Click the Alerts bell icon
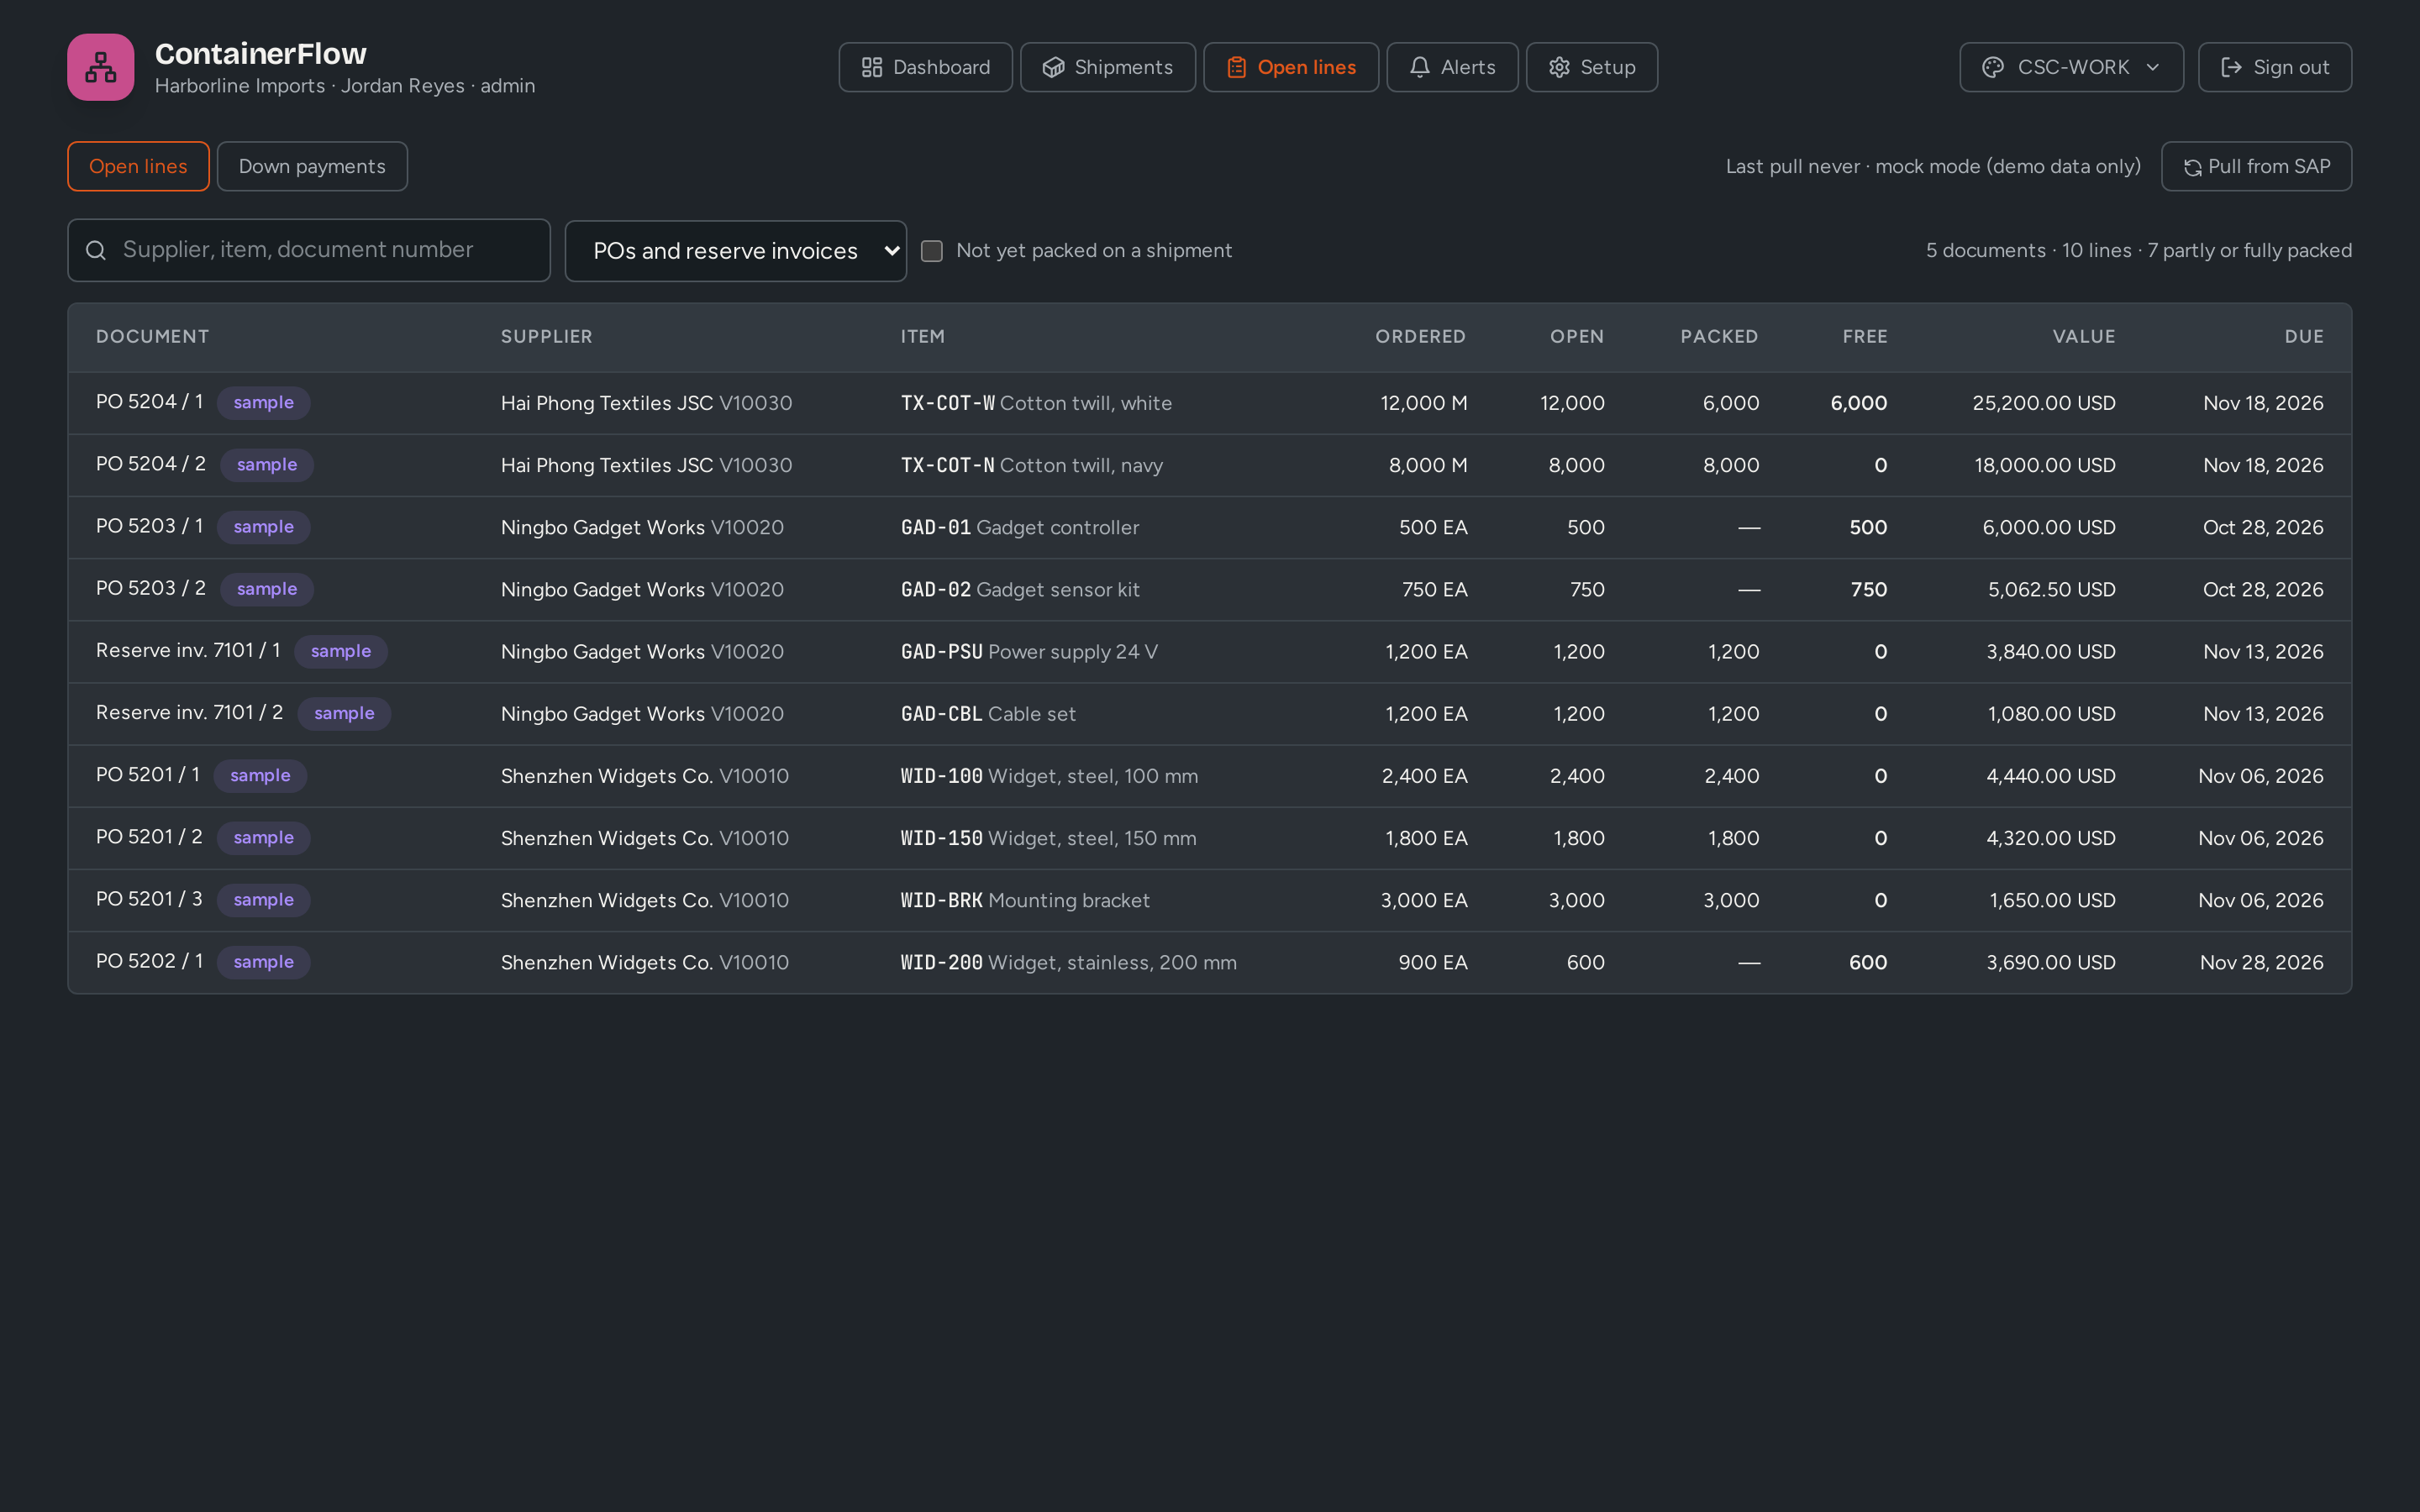The image size is (2420, 1512). pyautogui.click(x=1419, y=67)
